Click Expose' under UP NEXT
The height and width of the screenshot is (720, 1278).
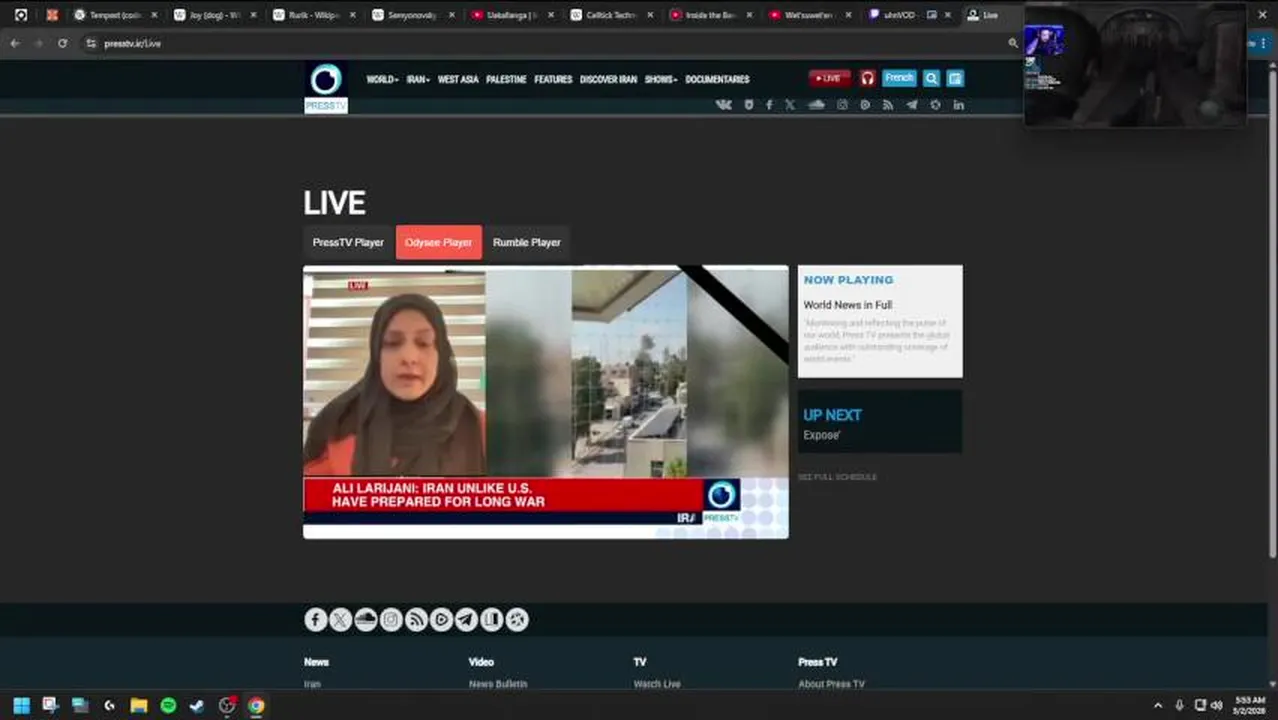[822, 435]
